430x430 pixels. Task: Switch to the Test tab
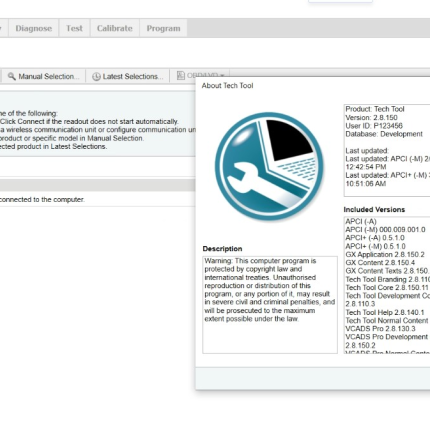point(74,28)
